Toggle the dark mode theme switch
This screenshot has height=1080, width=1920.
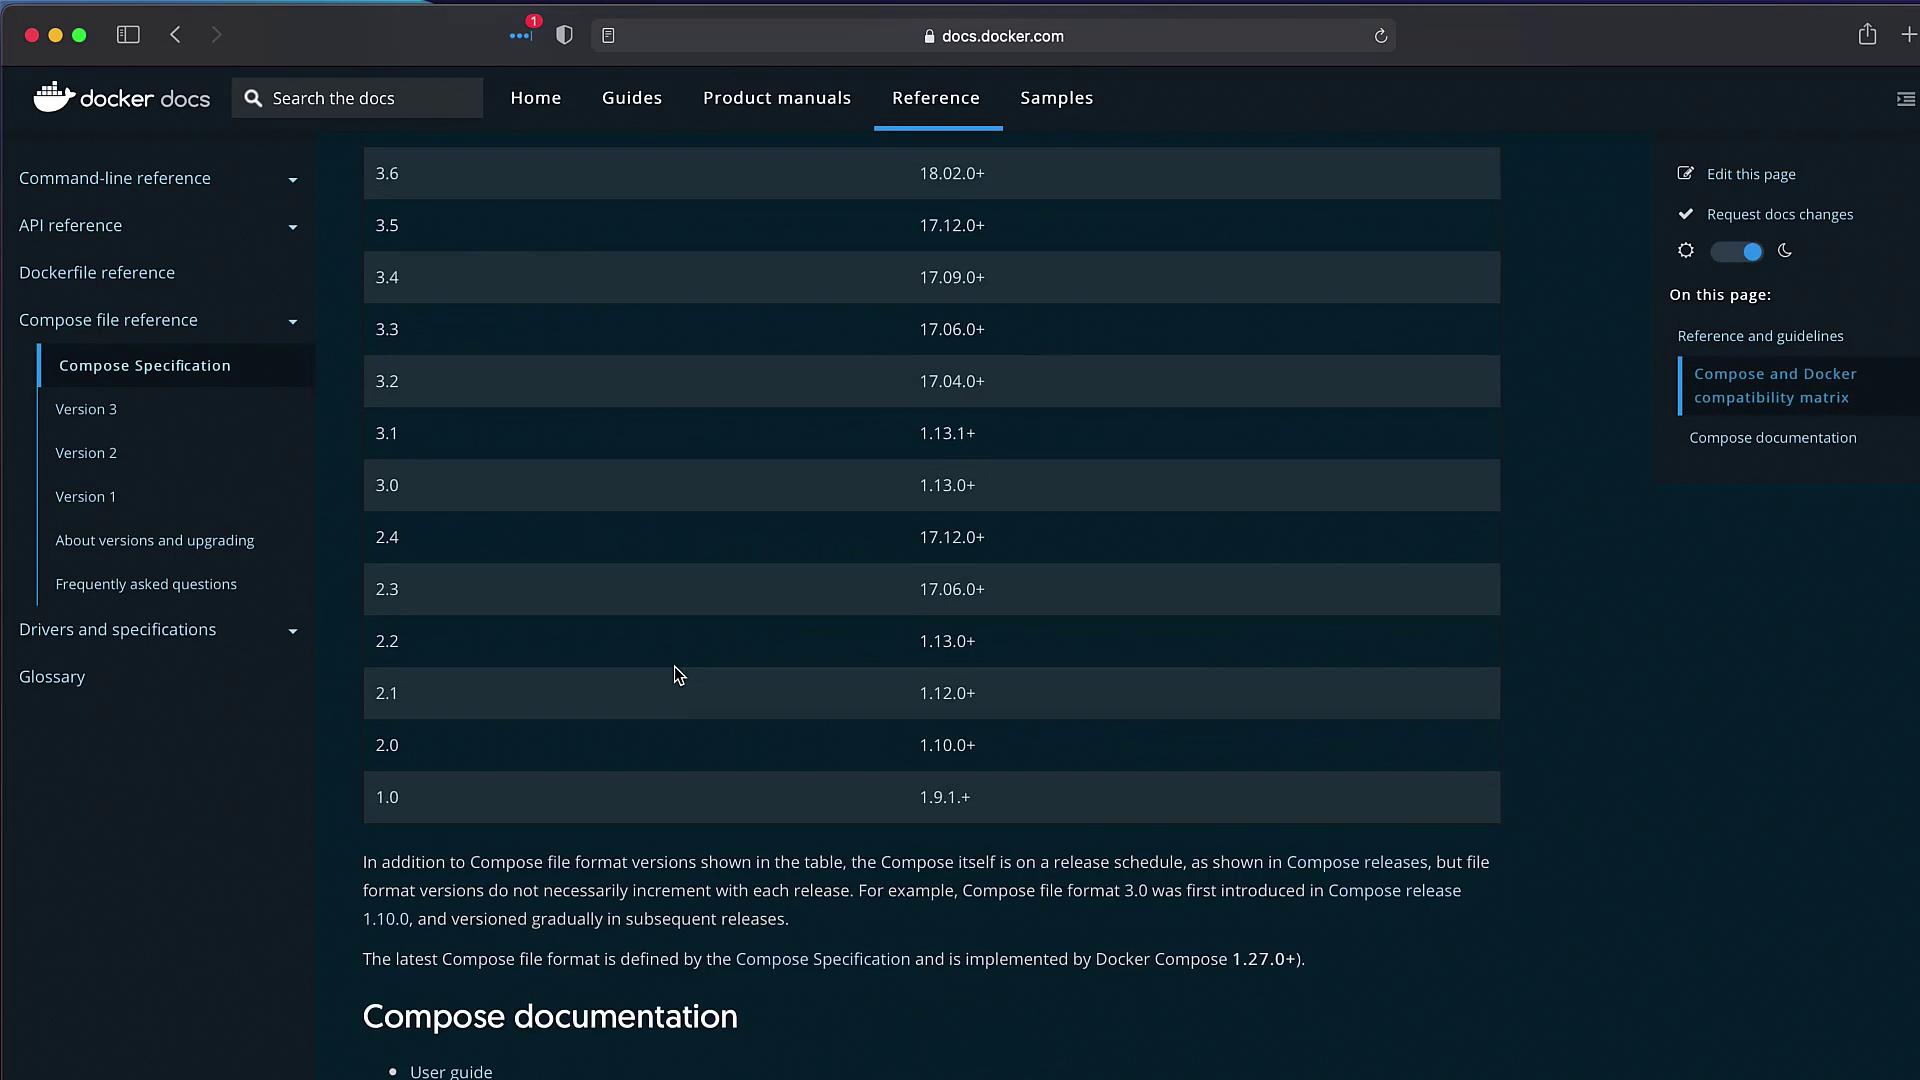tap(1736, 252)
